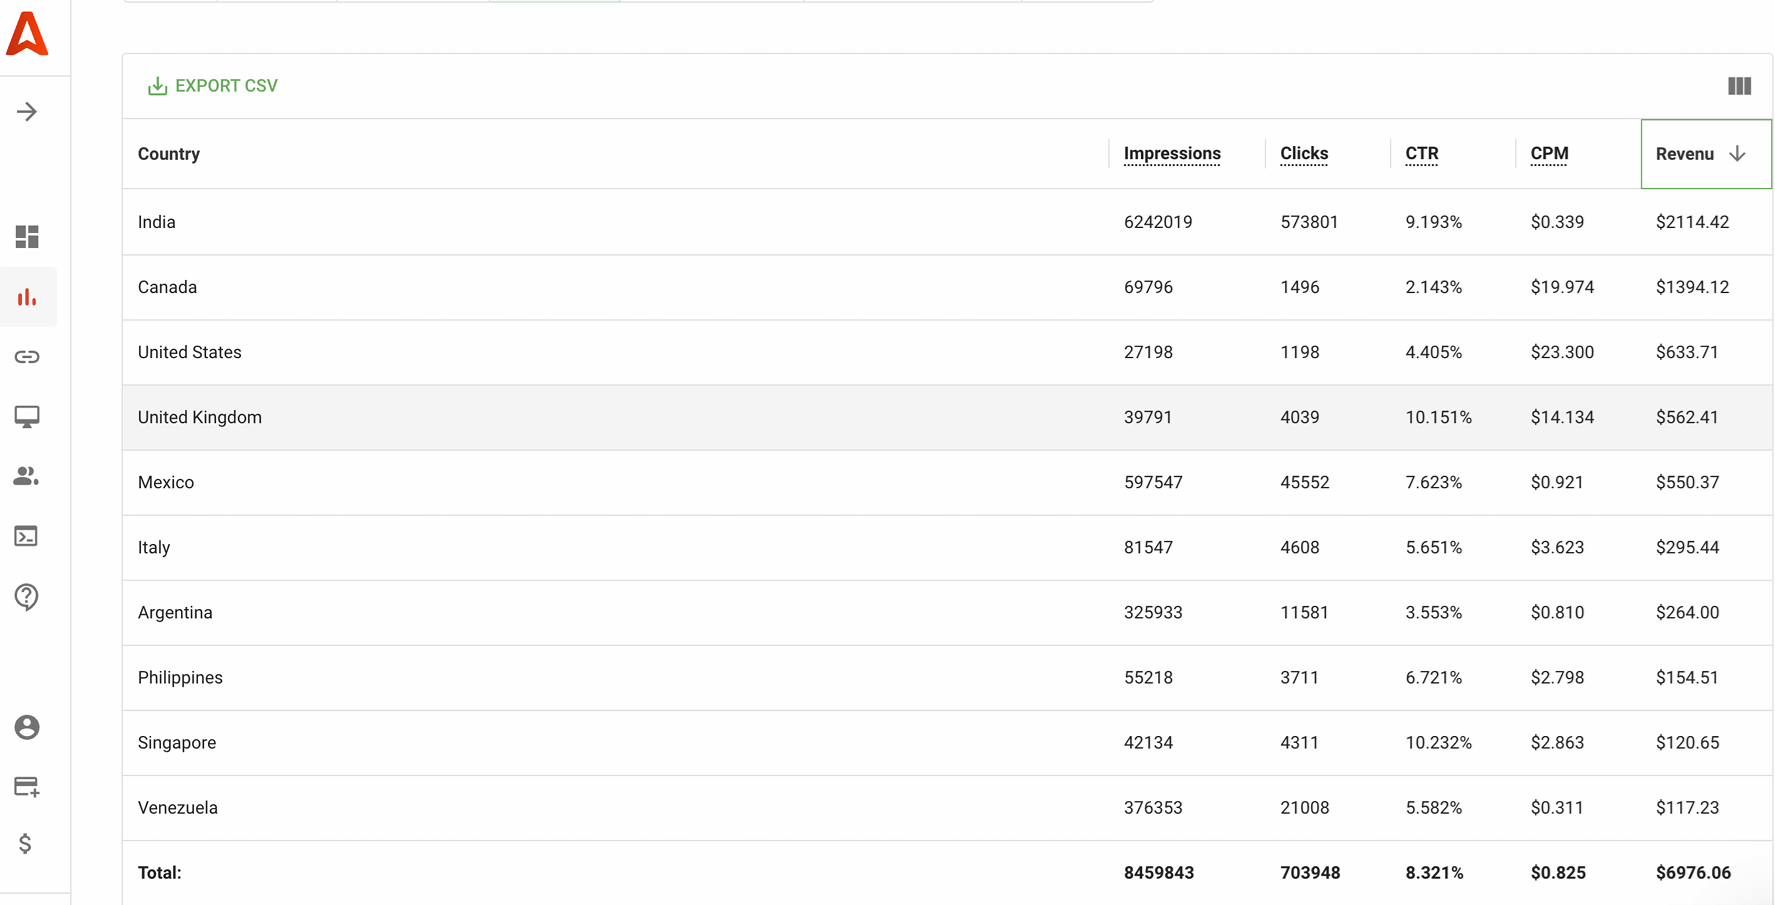Sort table by CPM header
Image resolution: width=1775 pixels, height=905 pixels.
click(1549, 154)
